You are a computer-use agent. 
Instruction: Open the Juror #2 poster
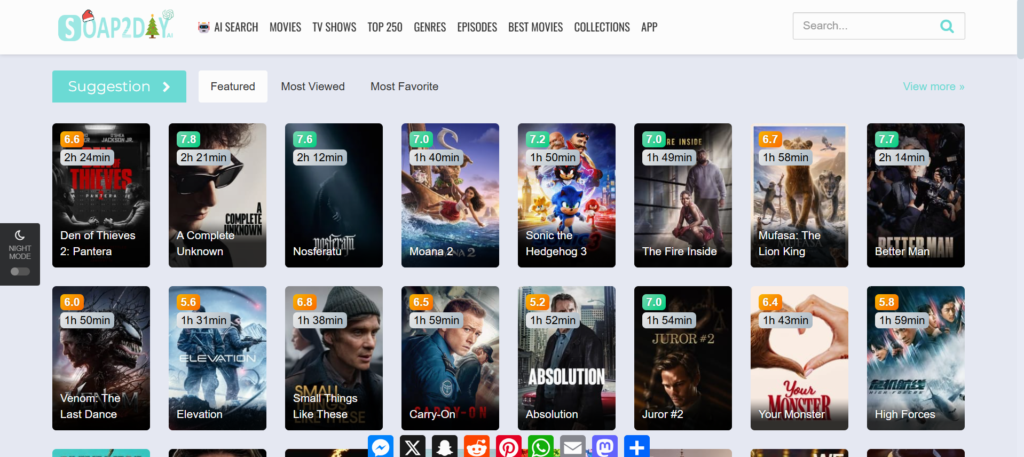click(x=683, y=358)
